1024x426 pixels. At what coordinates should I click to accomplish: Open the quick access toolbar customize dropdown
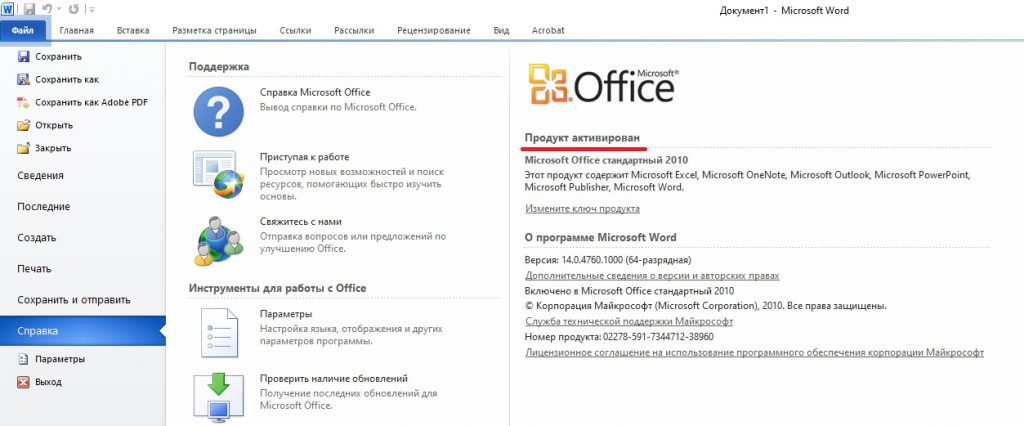pos(91,10)
